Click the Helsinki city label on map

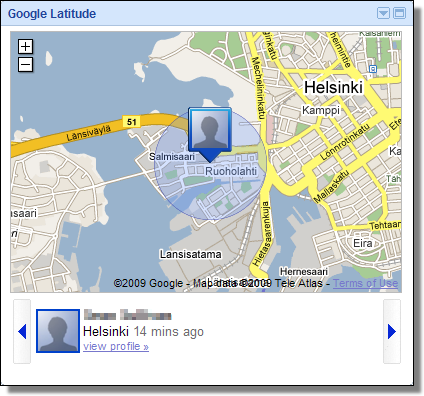click(333, 88)
